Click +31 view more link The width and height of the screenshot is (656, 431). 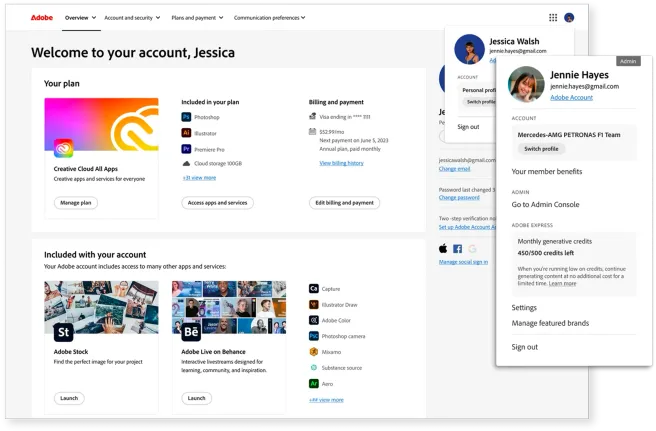click(199, 178)
